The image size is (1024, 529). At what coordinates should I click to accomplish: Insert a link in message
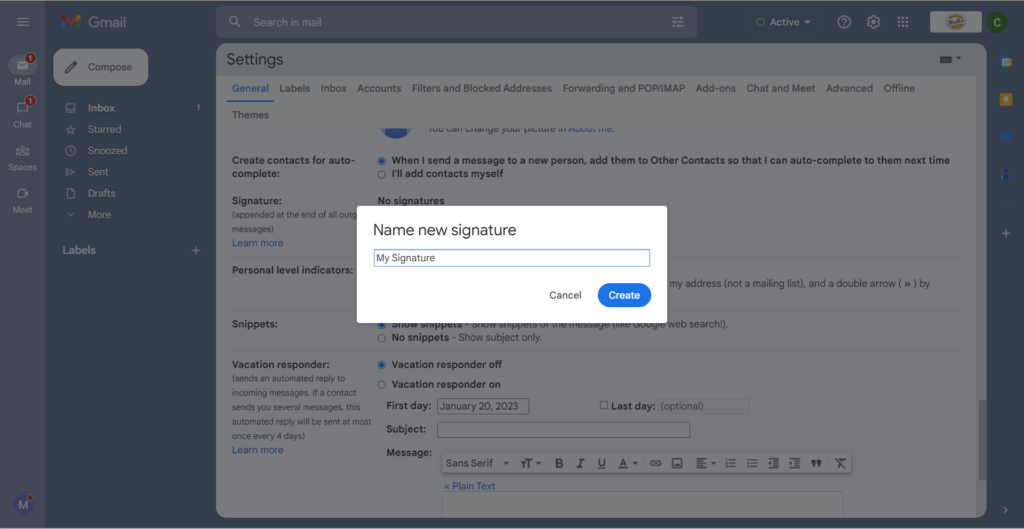[x=656, y=463]
